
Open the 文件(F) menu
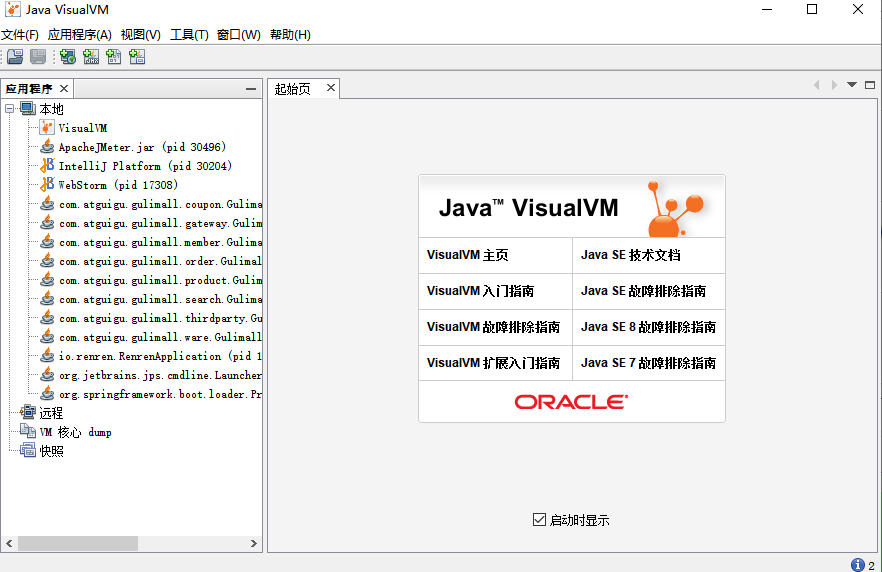pyautogui.click(x=20, y=35)
